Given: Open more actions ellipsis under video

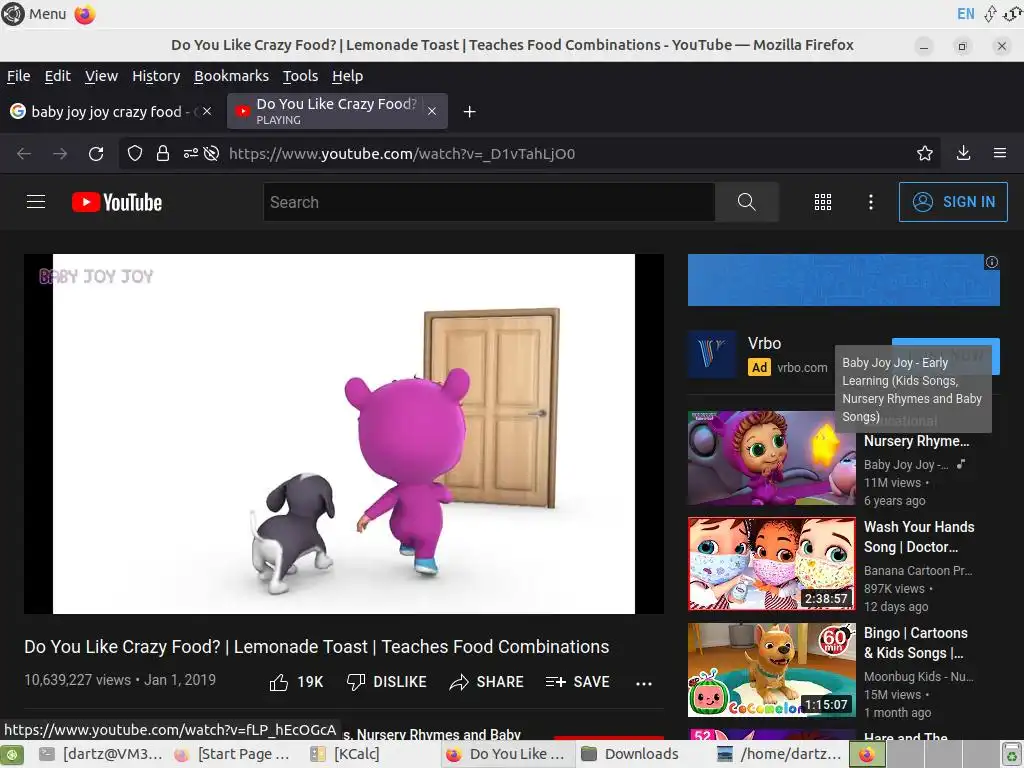Looking at the screenshot, I should (644, 683).
